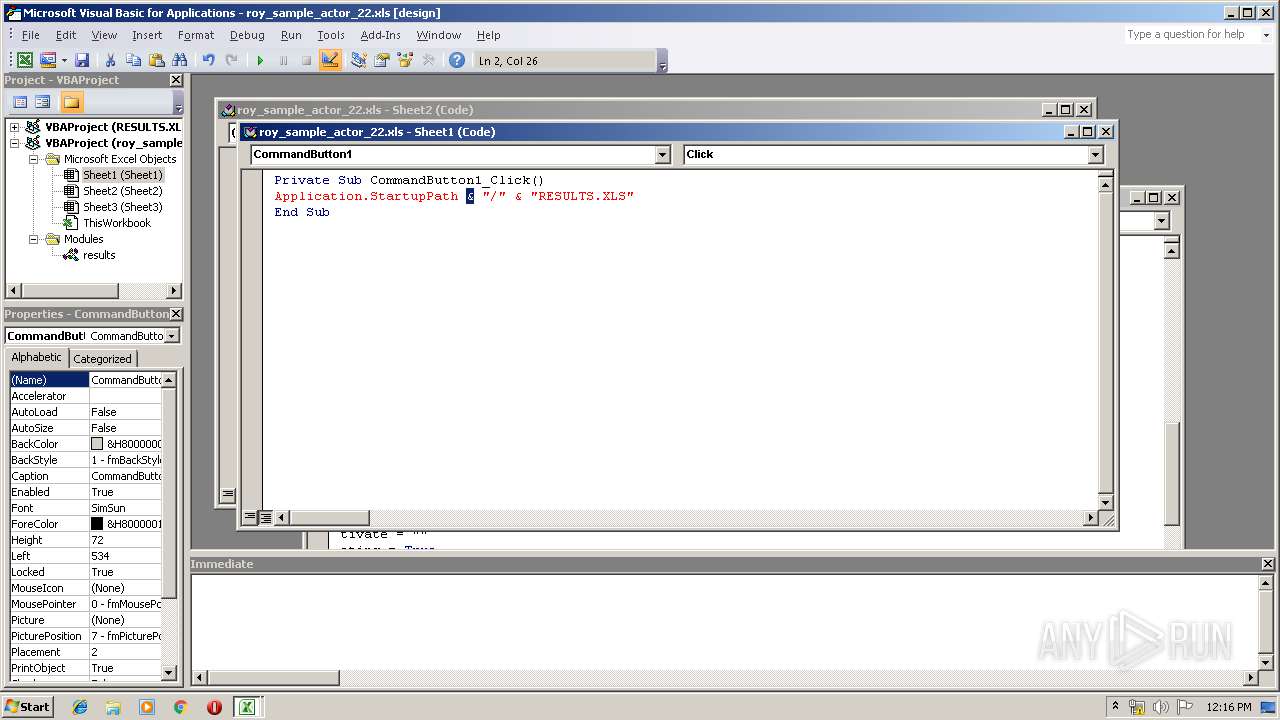Toggle Folders view in Project panel
The image size is (1280, 720).
point(71,102)
